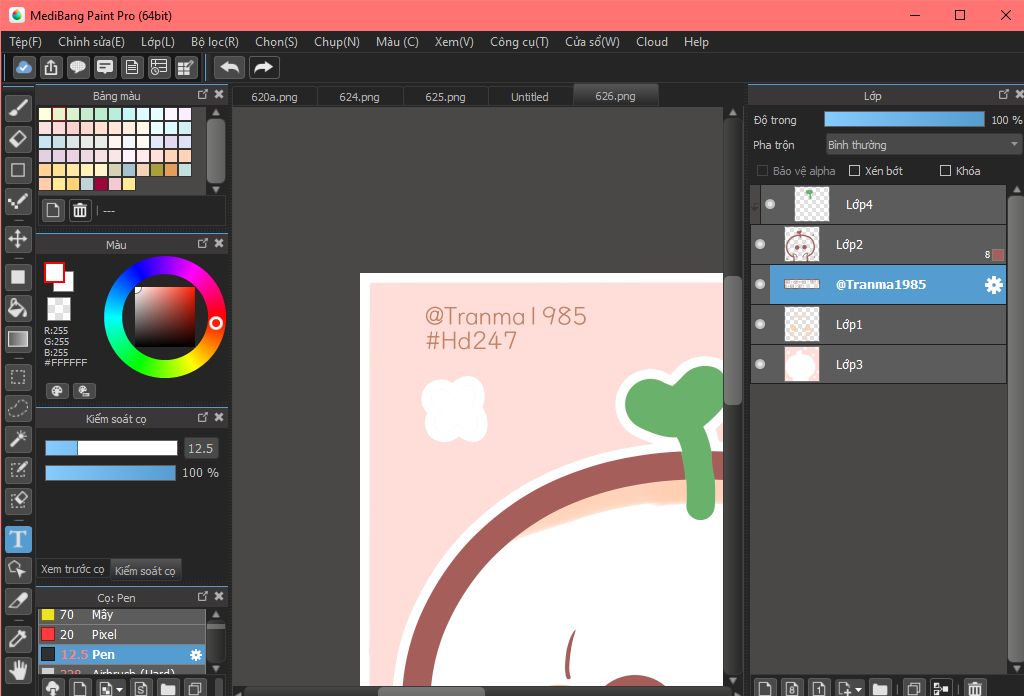The width and height of the screenshot is (1024, 696).
Task: Close the Bảng màu panel
Action: coord(219,95)
